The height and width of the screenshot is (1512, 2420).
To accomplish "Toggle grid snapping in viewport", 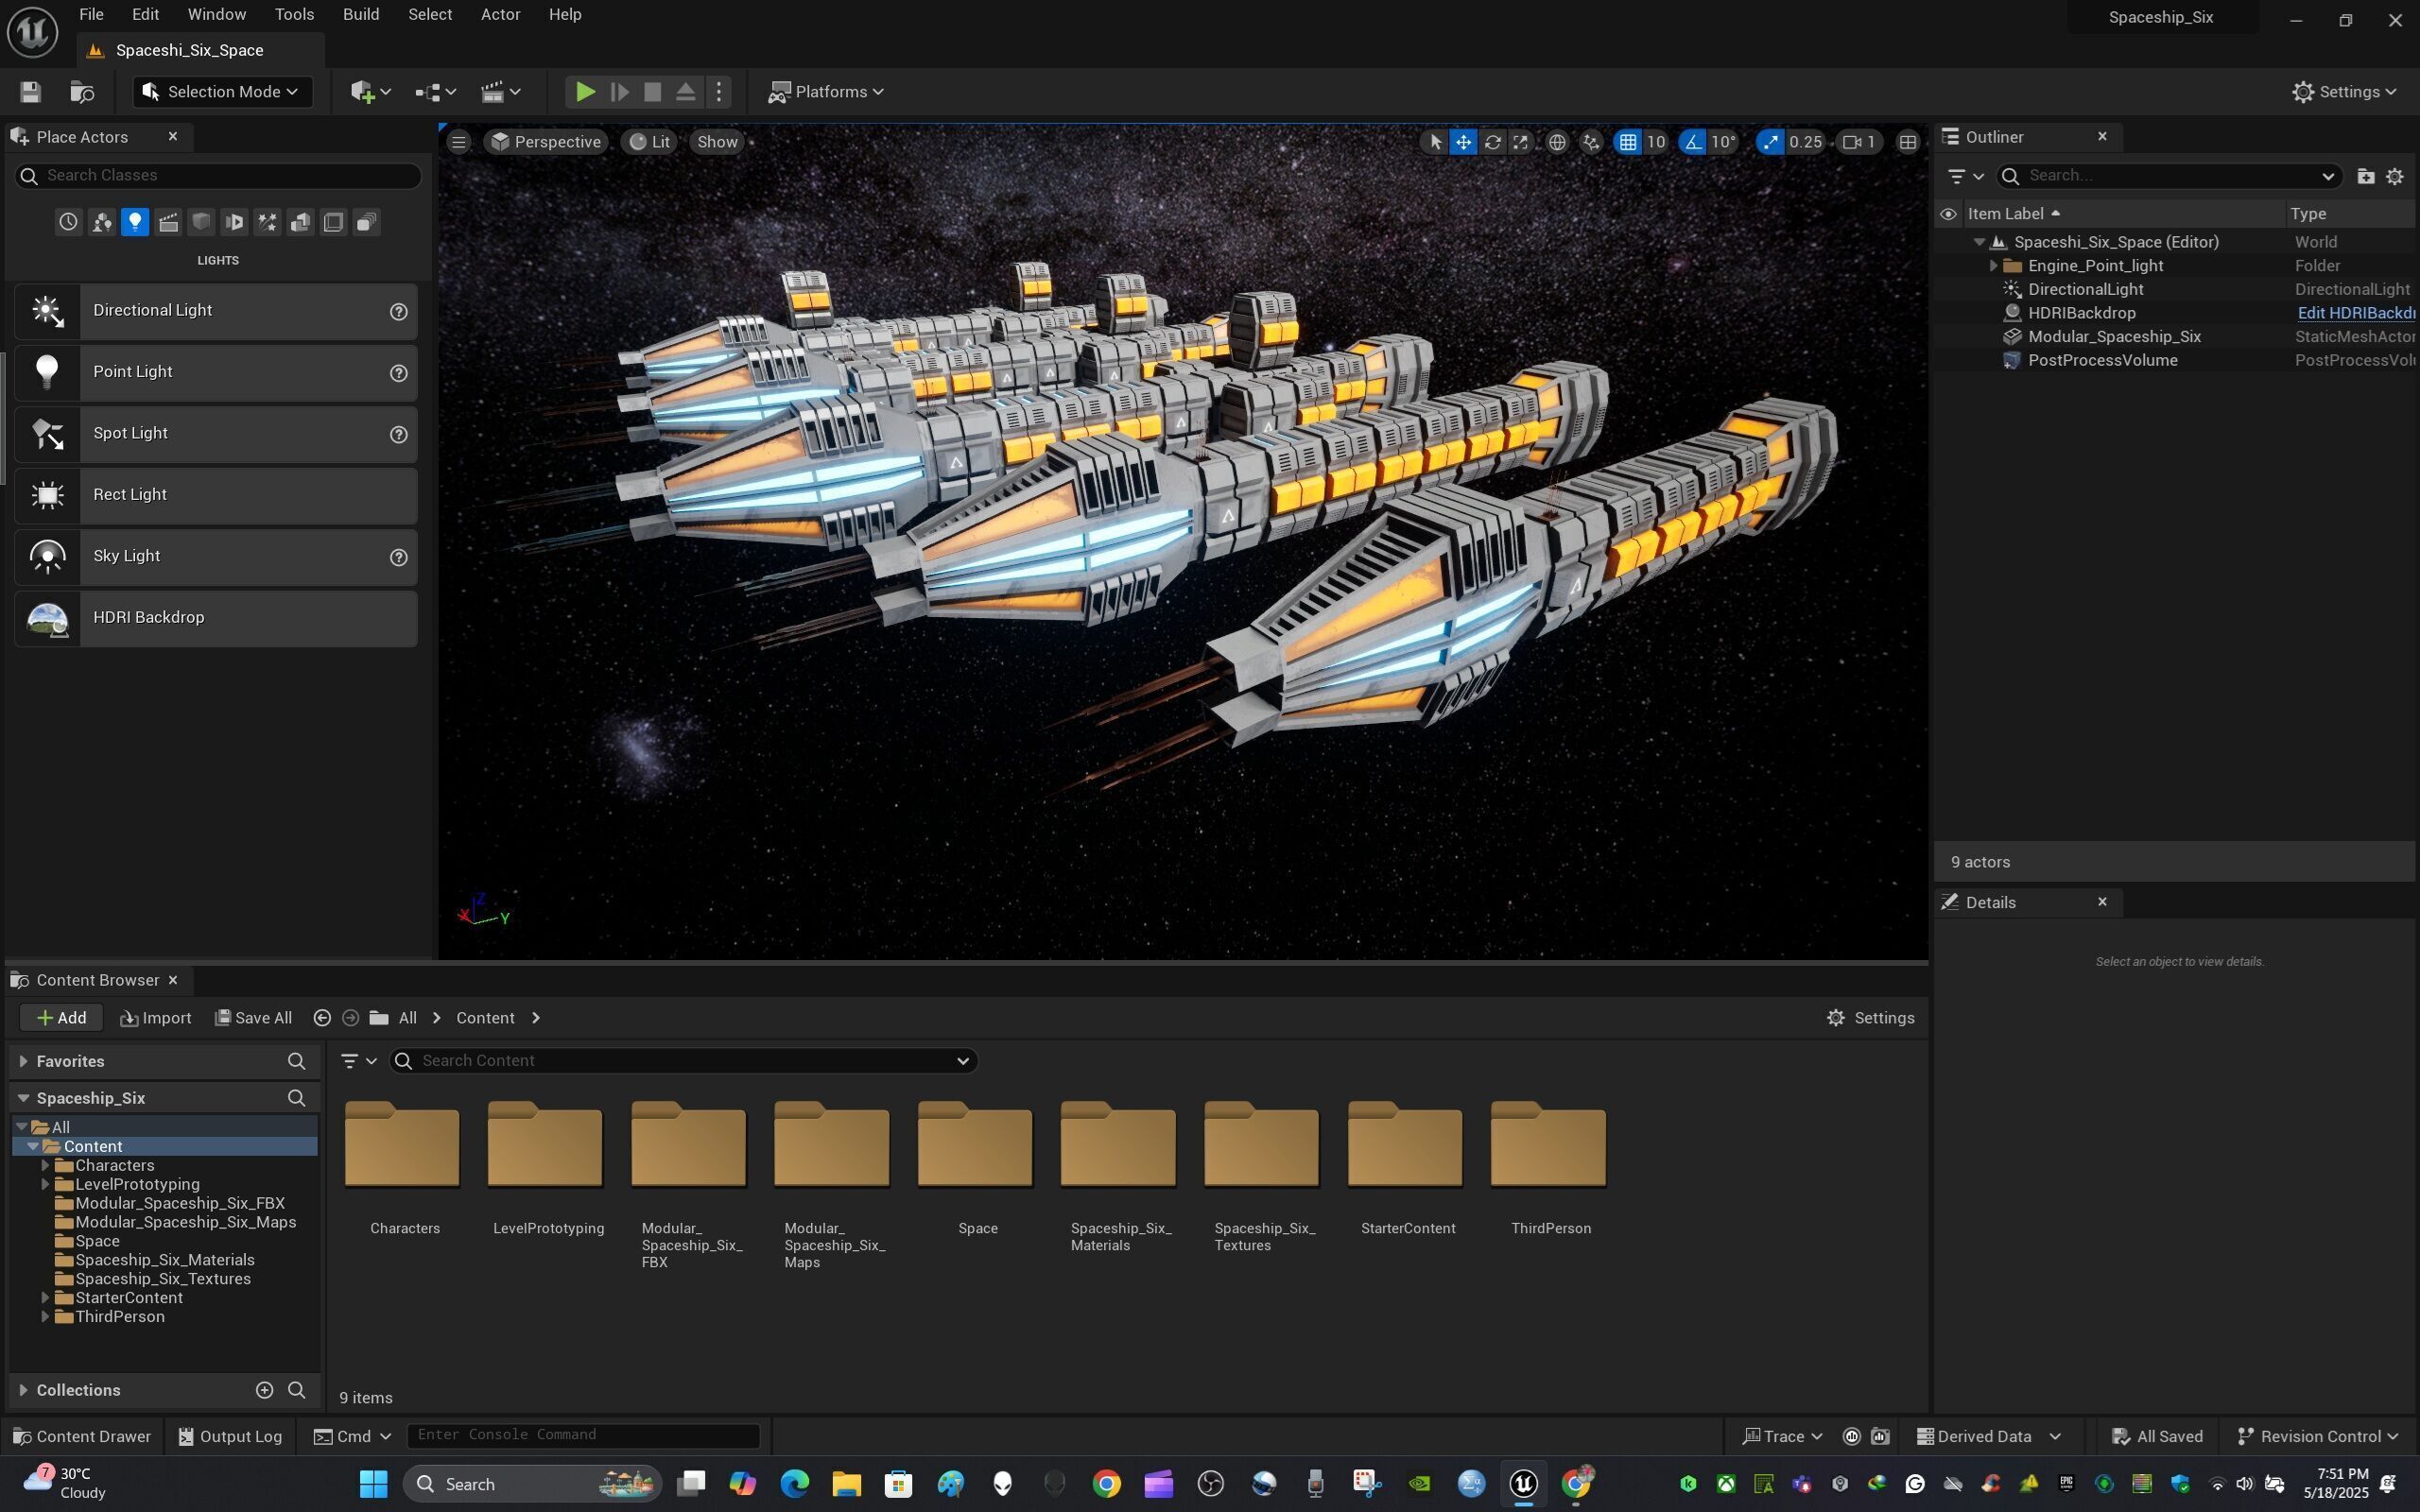I will pyautogui.click(x=1628, y=142).
